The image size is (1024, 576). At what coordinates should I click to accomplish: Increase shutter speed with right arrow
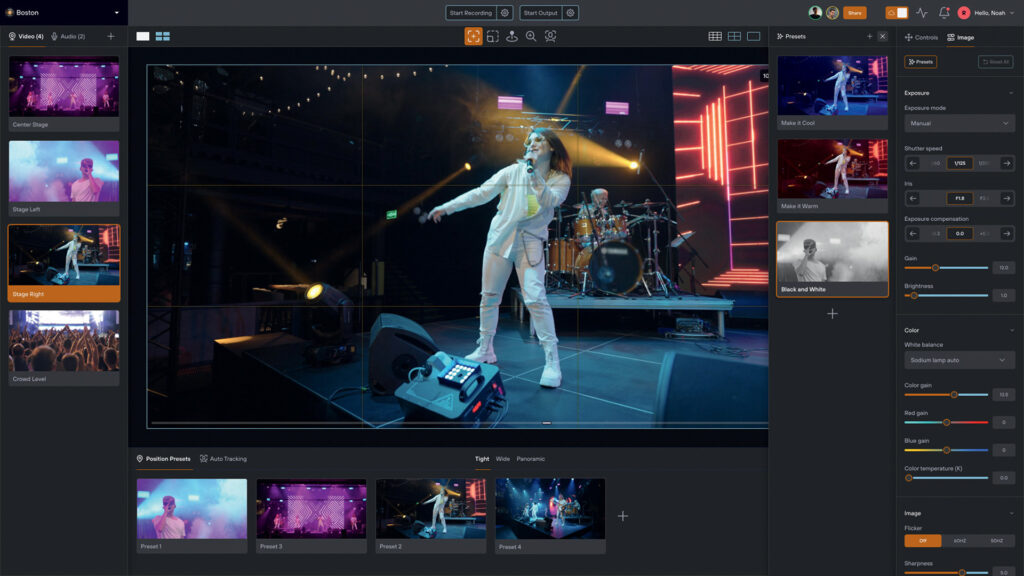tap(1007, 163)
